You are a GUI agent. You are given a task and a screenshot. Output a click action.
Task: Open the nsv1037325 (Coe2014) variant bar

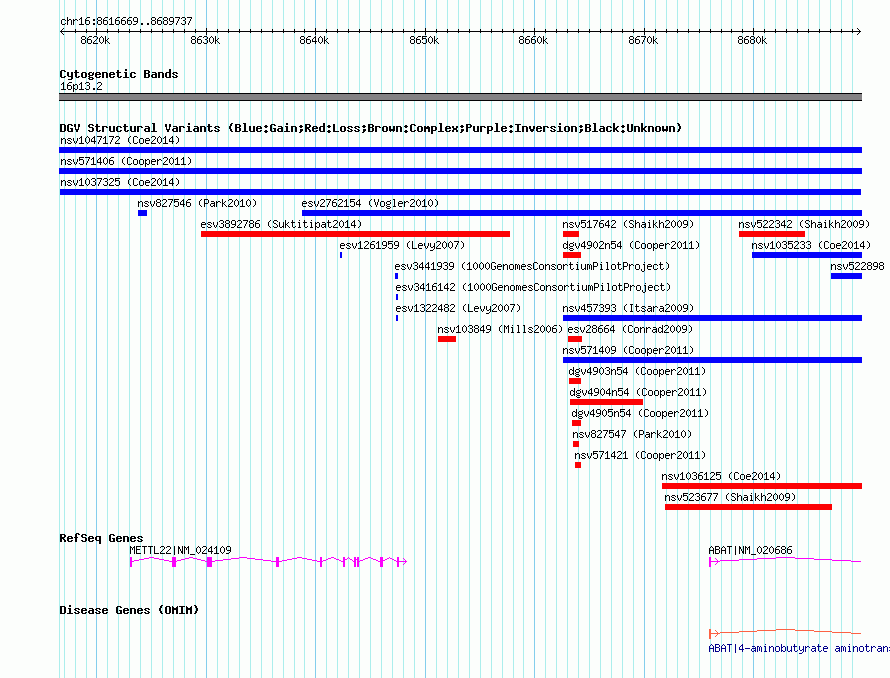(460, 192)
